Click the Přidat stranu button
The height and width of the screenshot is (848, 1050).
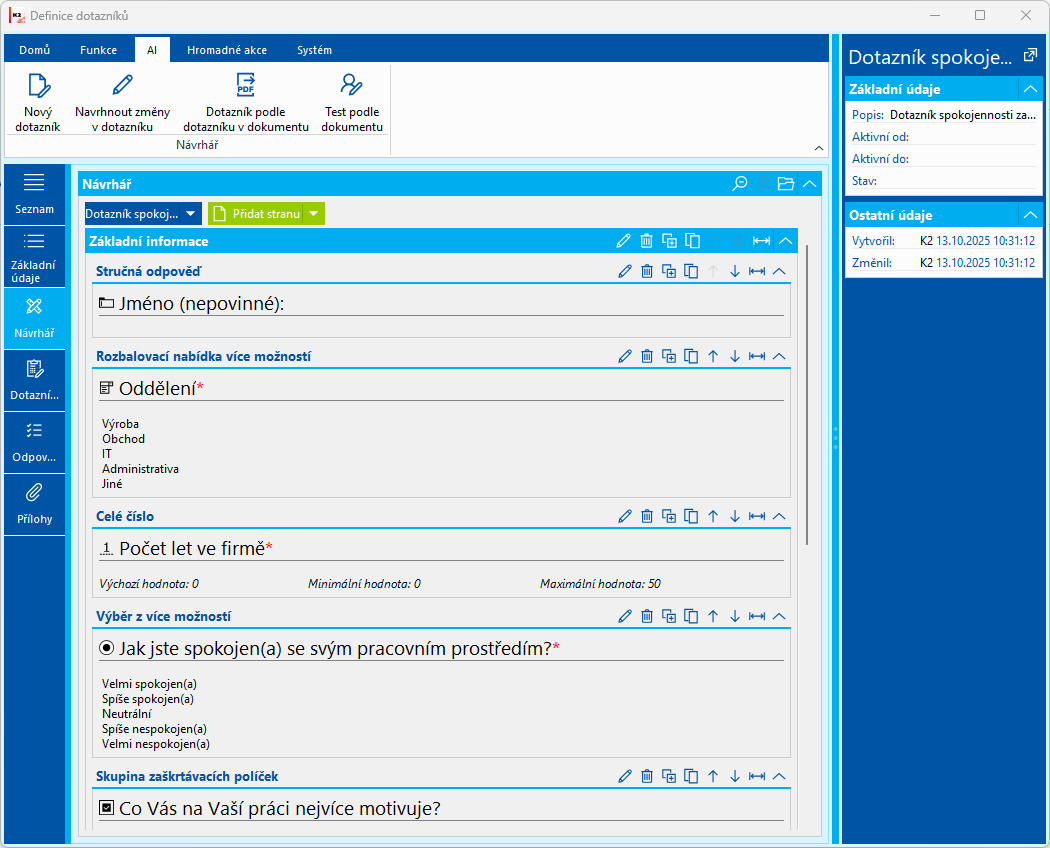pyautogui.click(x=256, y=214)
